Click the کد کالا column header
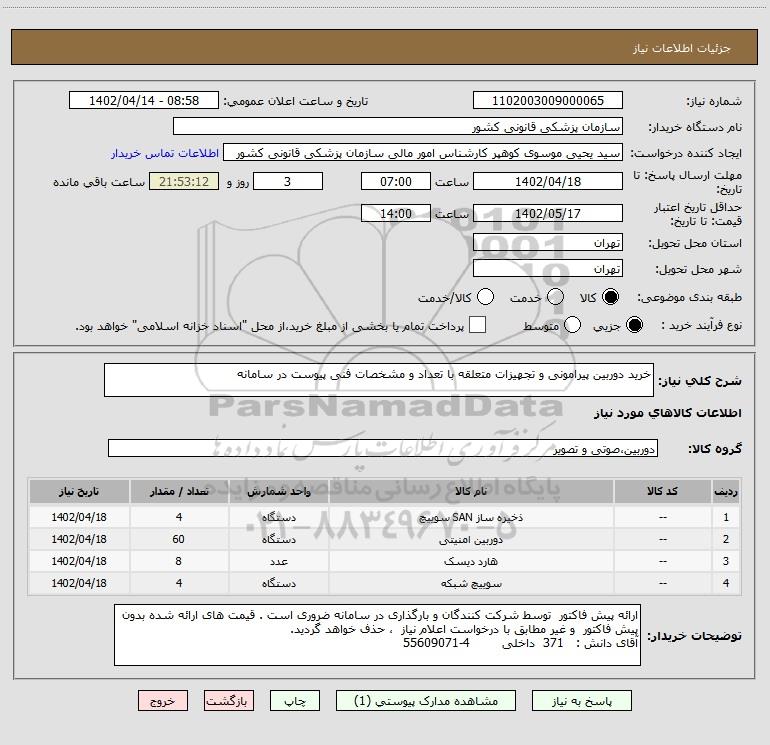The image size is (770, 745). point(662,491)
